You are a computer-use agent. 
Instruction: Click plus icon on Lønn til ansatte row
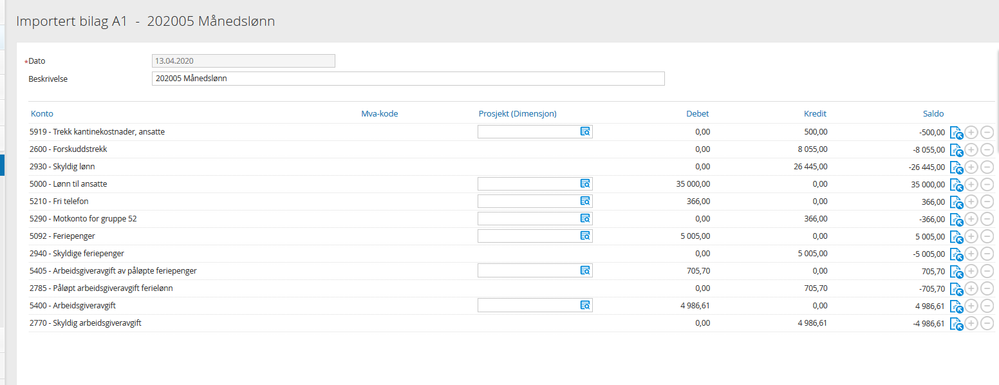pyautogui.click(x=971, y=185)
